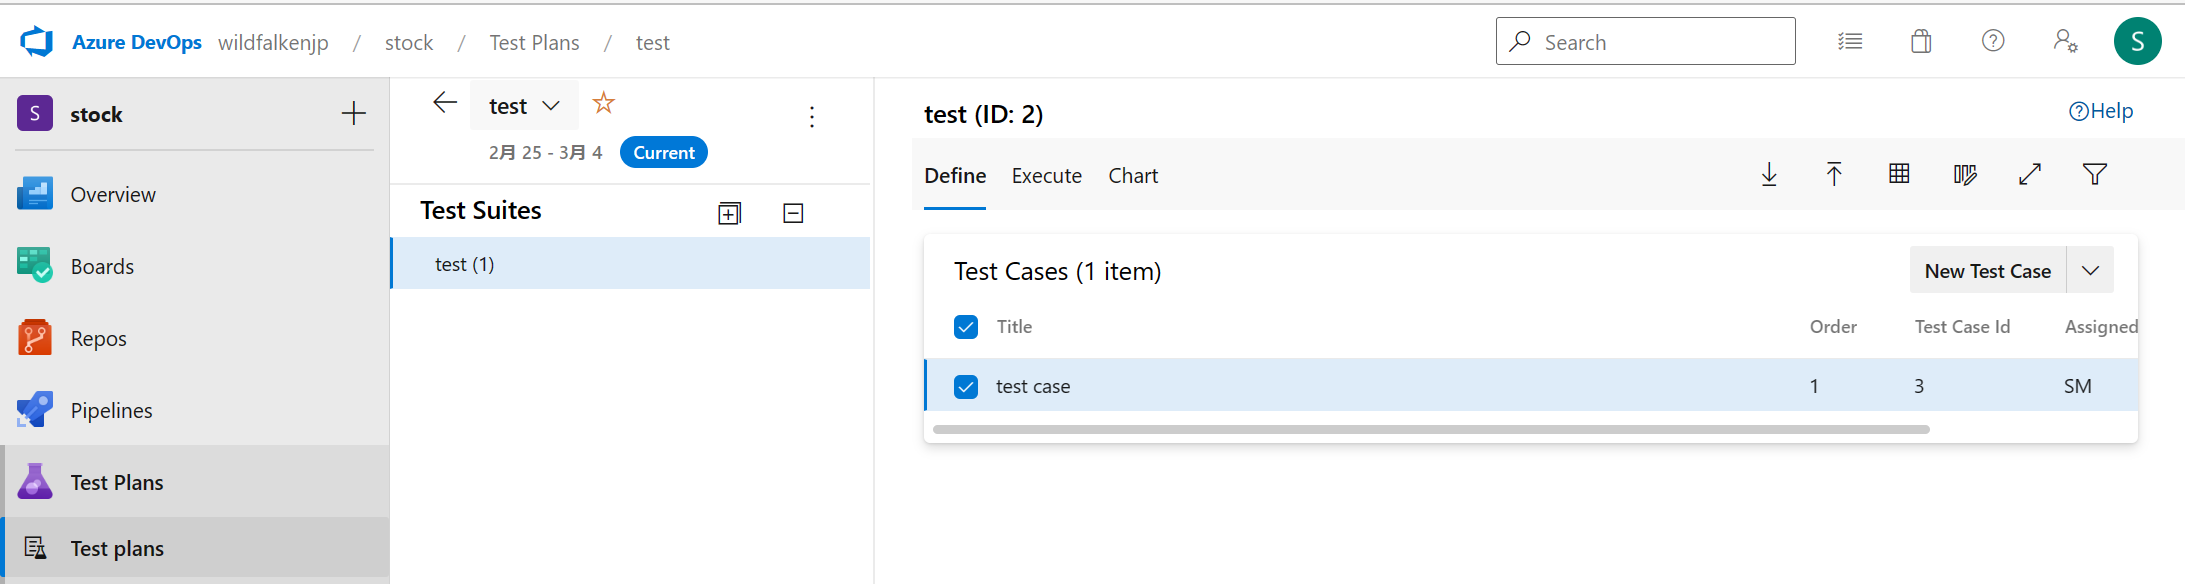Viewport: 2185px width, 584px height.
Task: Expand all test suites
Action: pyautogui.click(x=730, y=213)
